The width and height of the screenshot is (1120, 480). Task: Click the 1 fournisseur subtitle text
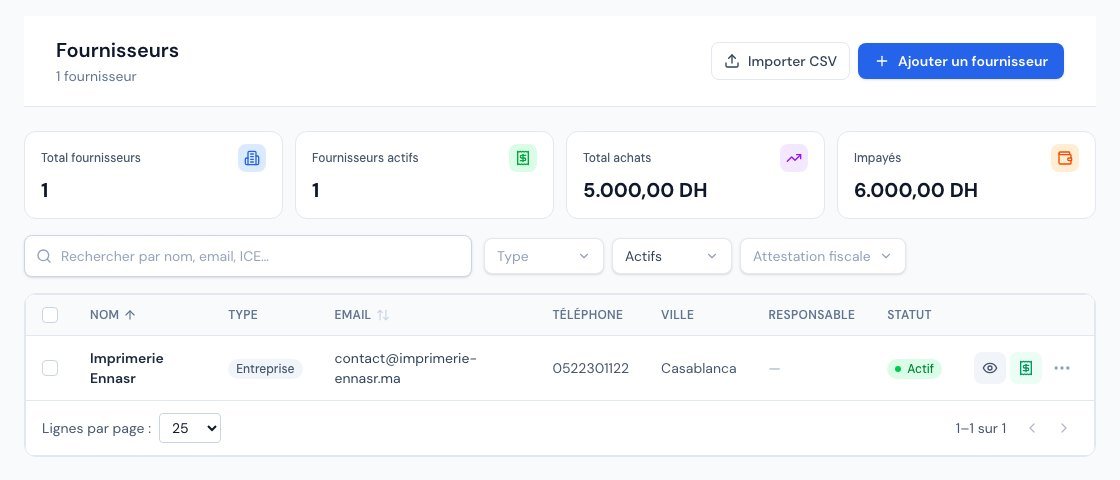pyautogui.click(x=96, y=76)
